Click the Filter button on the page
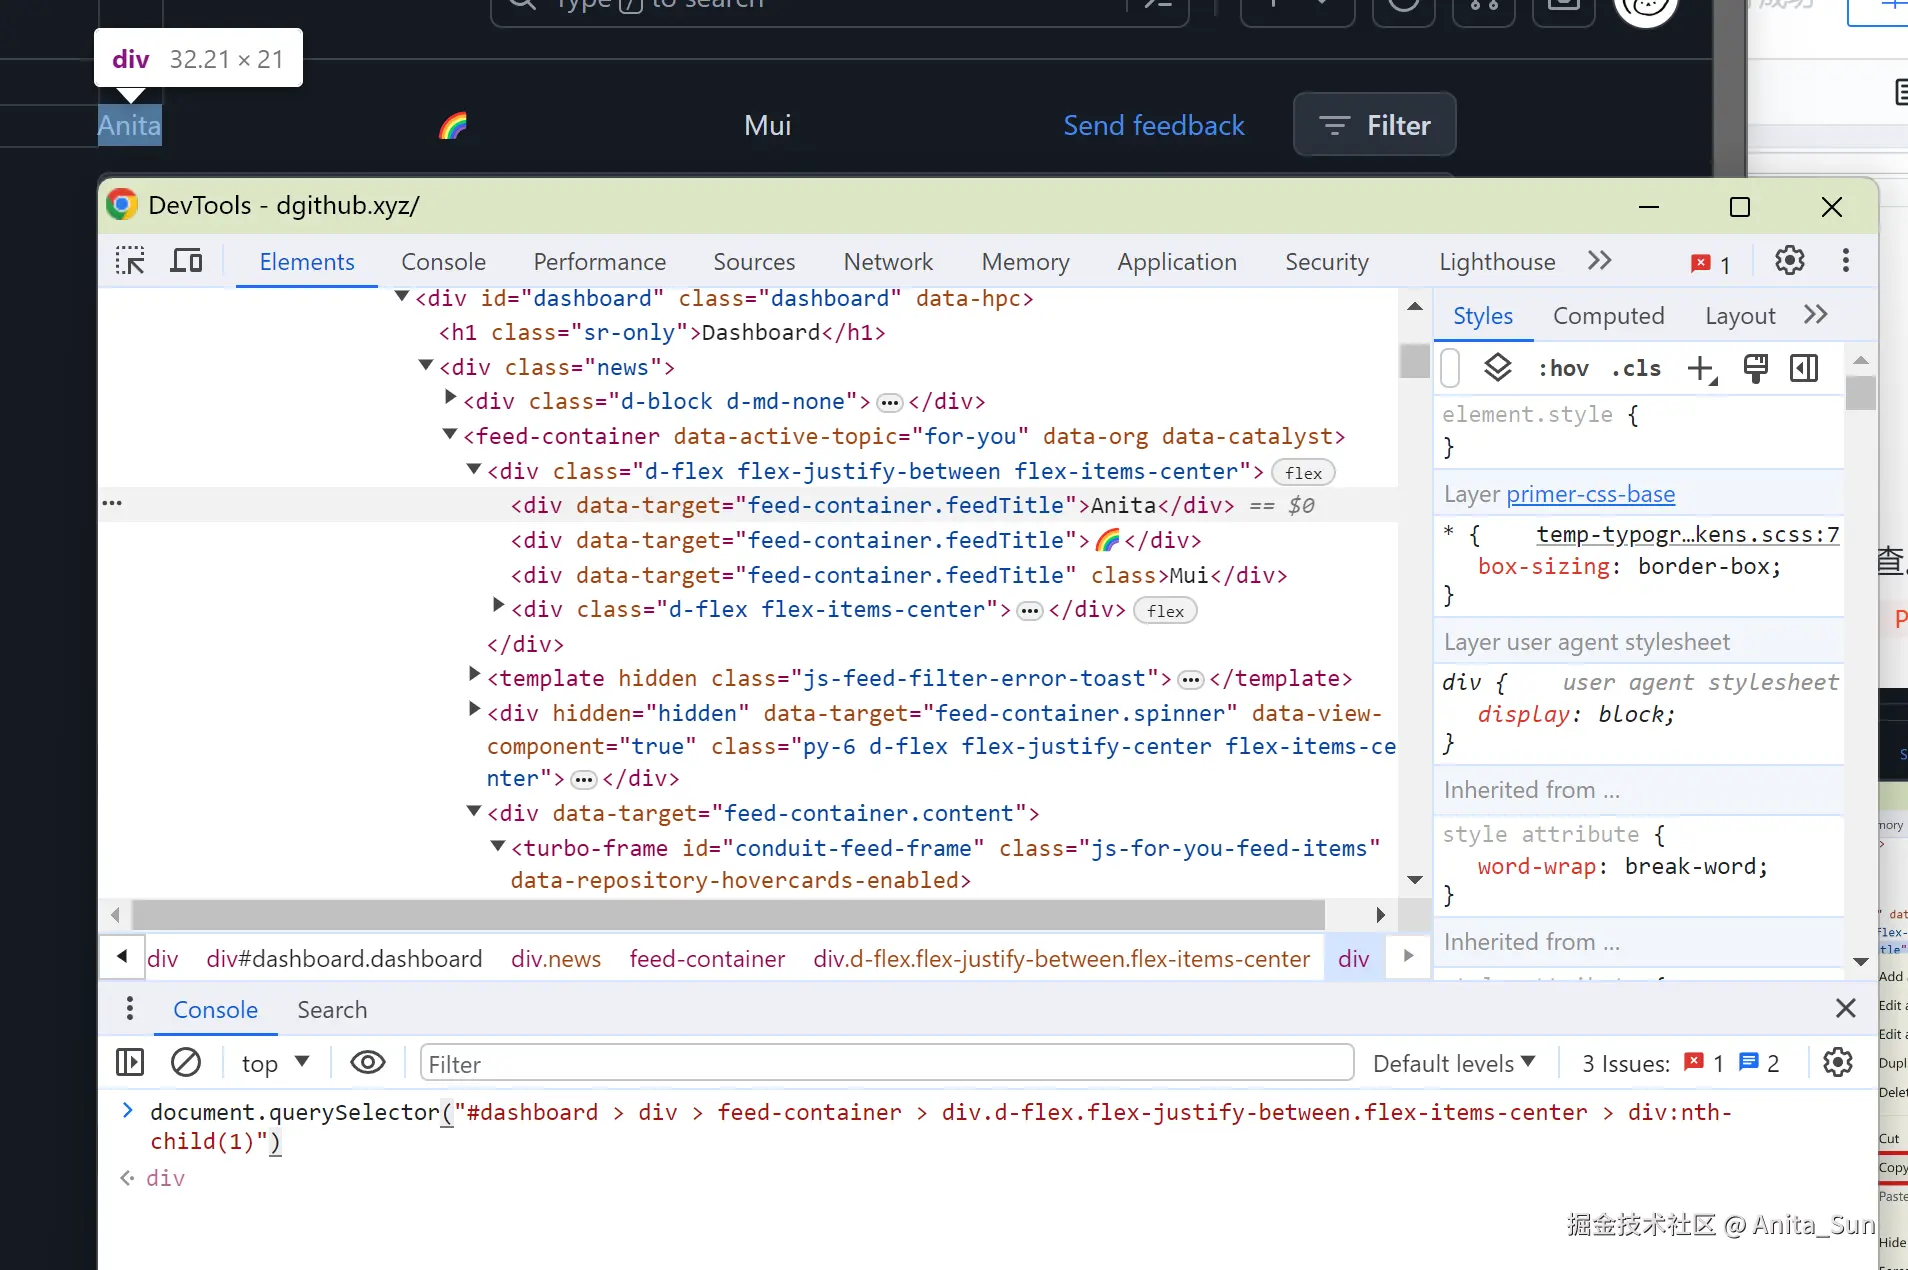Image resolution: width=1908 pixels, height=1270 pixels. point(1374,125)
